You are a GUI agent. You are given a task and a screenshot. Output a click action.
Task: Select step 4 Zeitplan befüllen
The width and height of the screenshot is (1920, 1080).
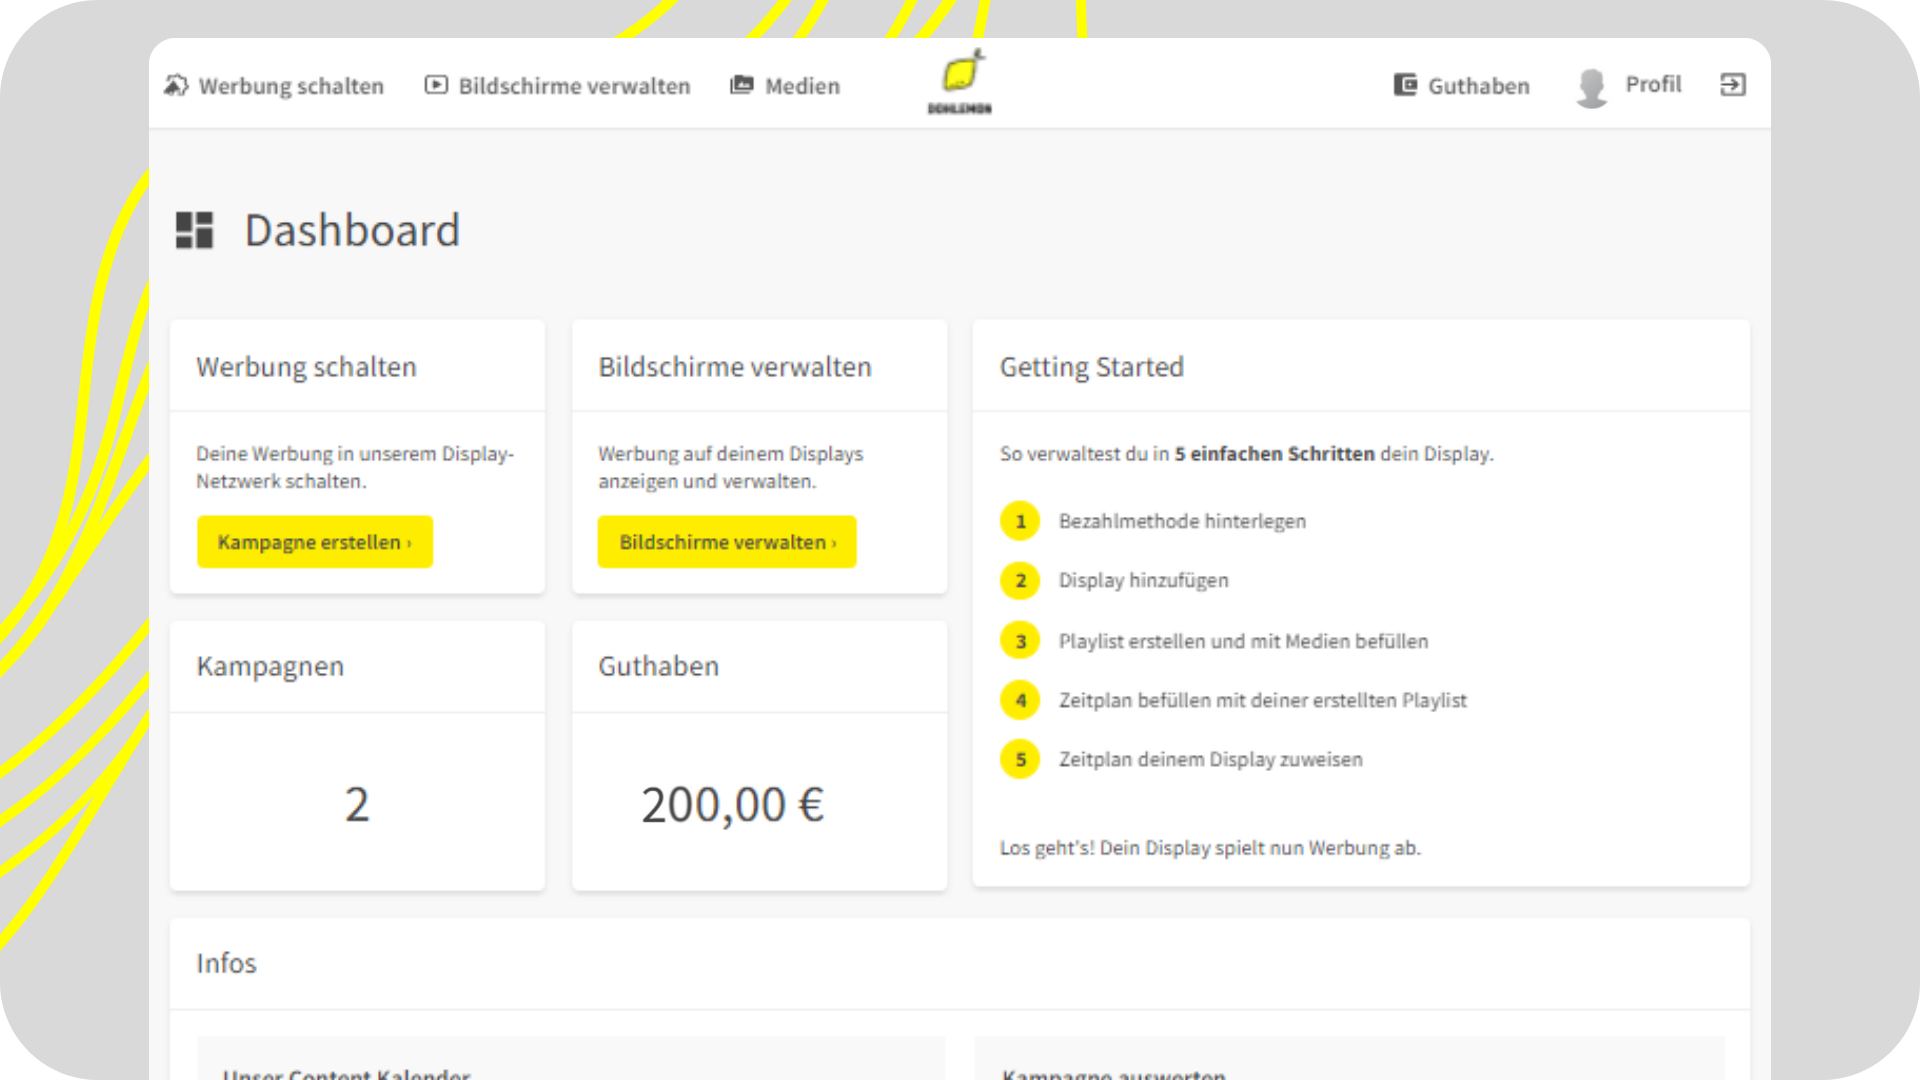(x=1262, y=700)
